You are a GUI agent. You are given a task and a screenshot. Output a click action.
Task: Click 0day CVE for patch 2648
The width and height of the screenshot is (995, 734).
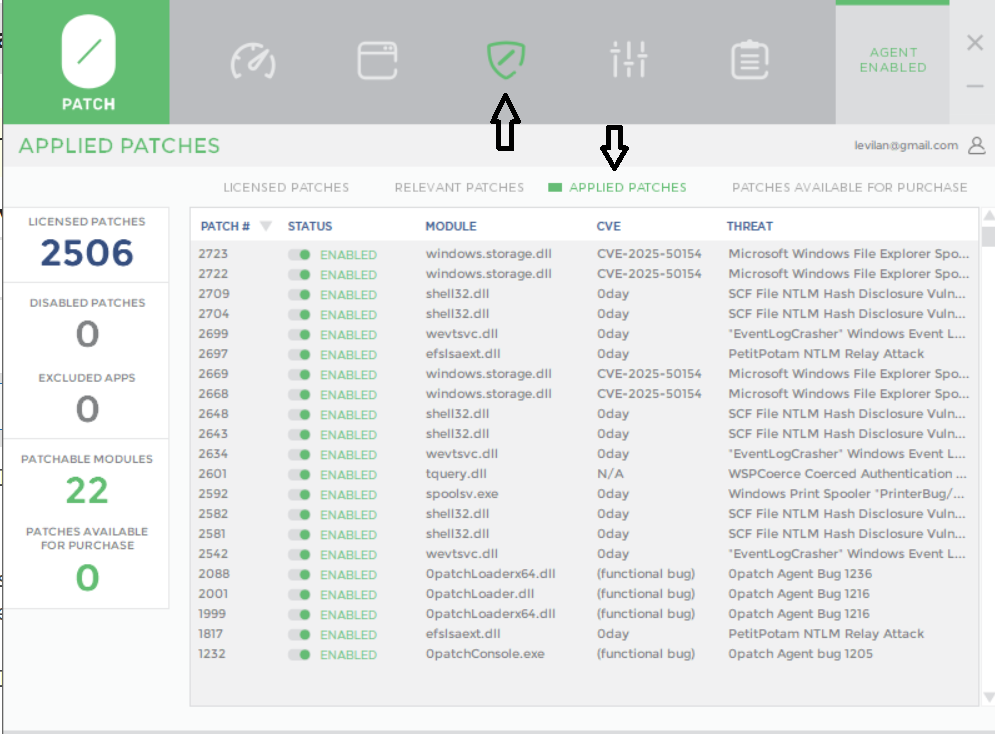(612, 414)
